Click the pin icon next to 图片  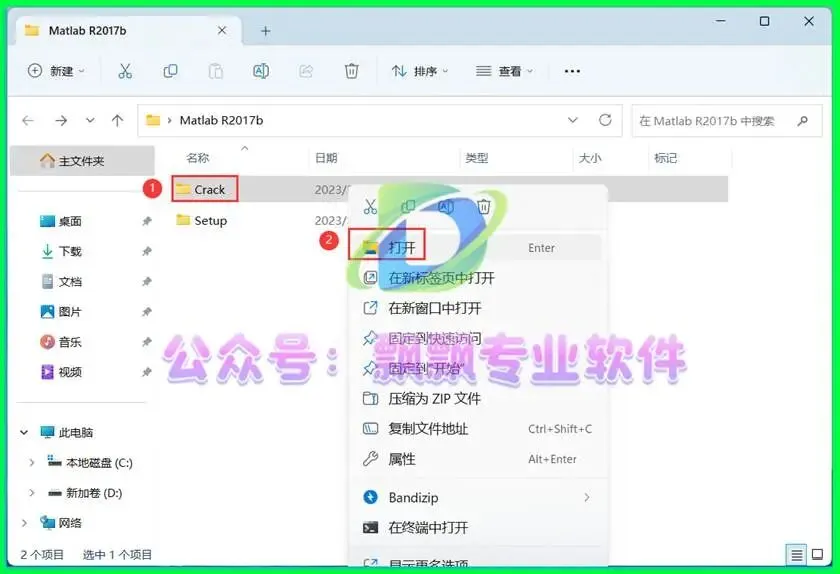coord(146,311)
